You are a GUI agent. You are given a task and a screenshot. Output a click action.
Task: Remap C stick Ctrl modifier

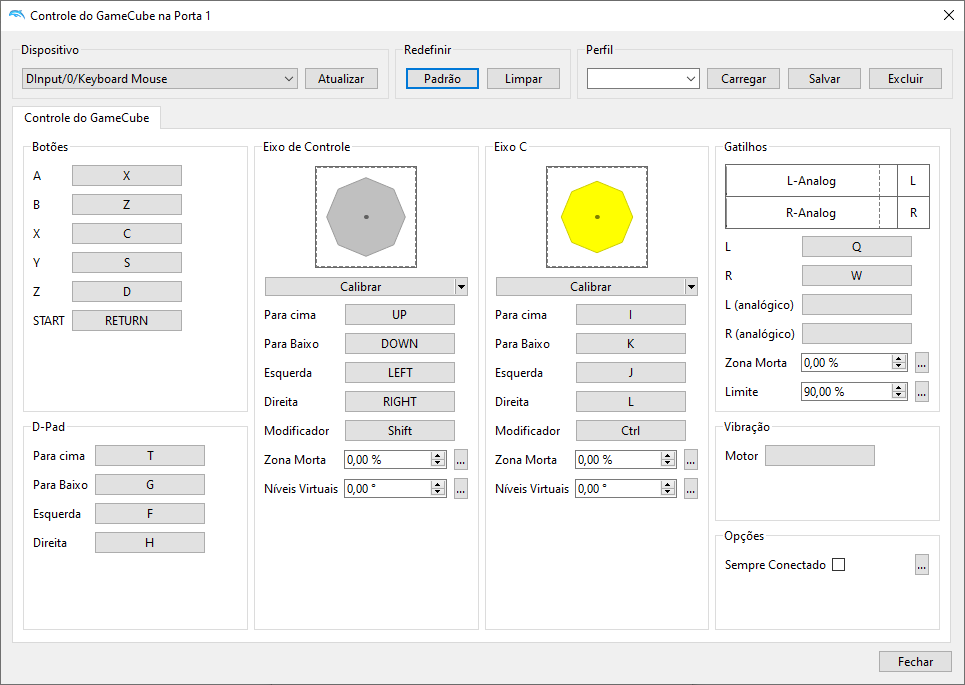630,430
